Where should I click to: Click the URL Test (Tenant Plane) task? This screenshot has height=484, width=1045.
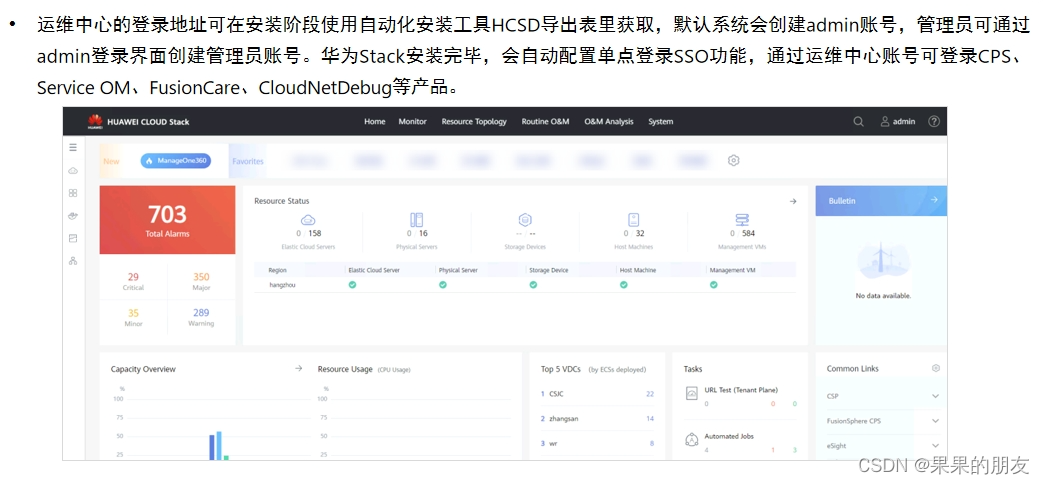coord(741,390)
